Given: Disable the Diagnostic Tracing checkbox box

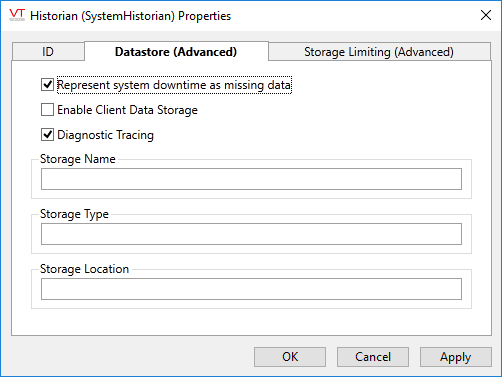Looking at the screenshot, I should pos(47,135).
